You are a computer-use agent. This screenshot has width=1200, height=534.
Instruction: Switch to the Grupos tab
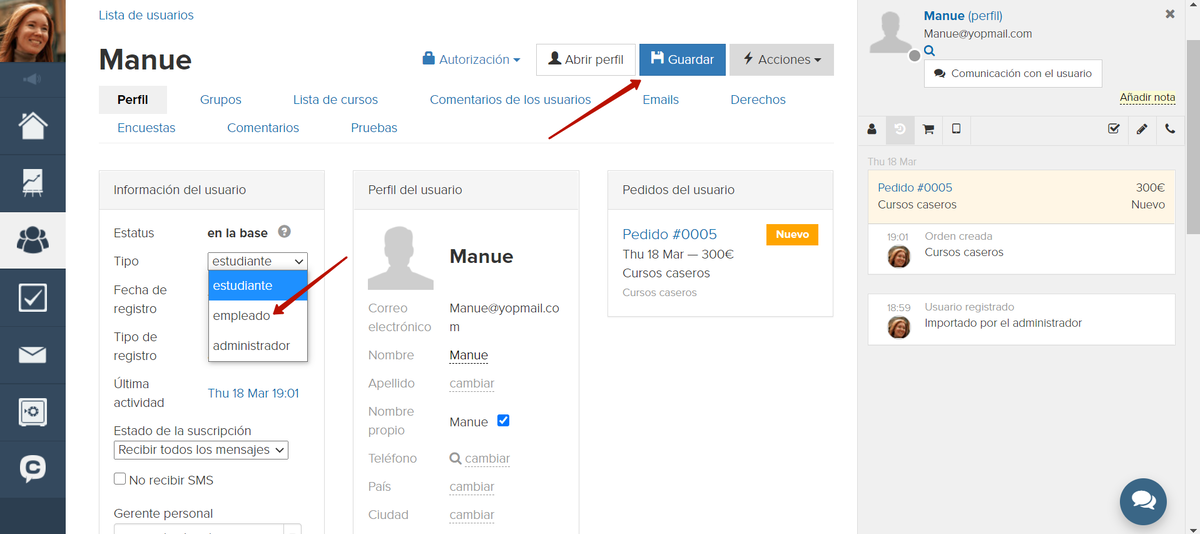pyautogui.click(x=220, y=100)
